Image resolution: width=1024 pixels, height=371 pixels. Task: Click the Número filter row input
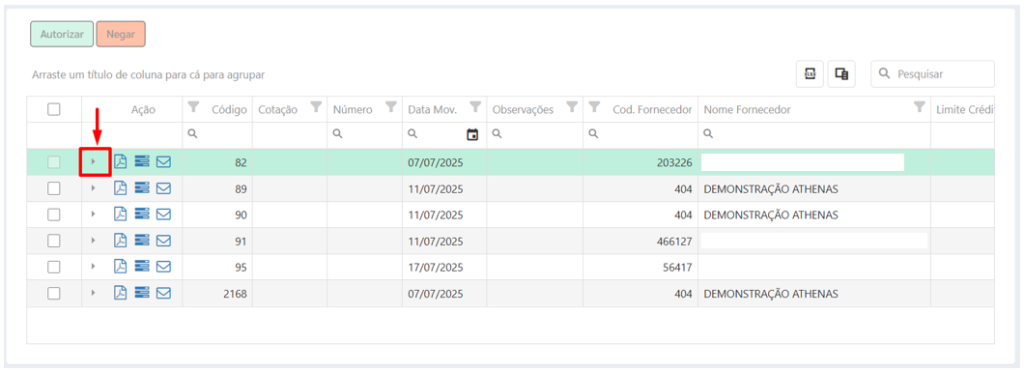[x=364, y=135]
